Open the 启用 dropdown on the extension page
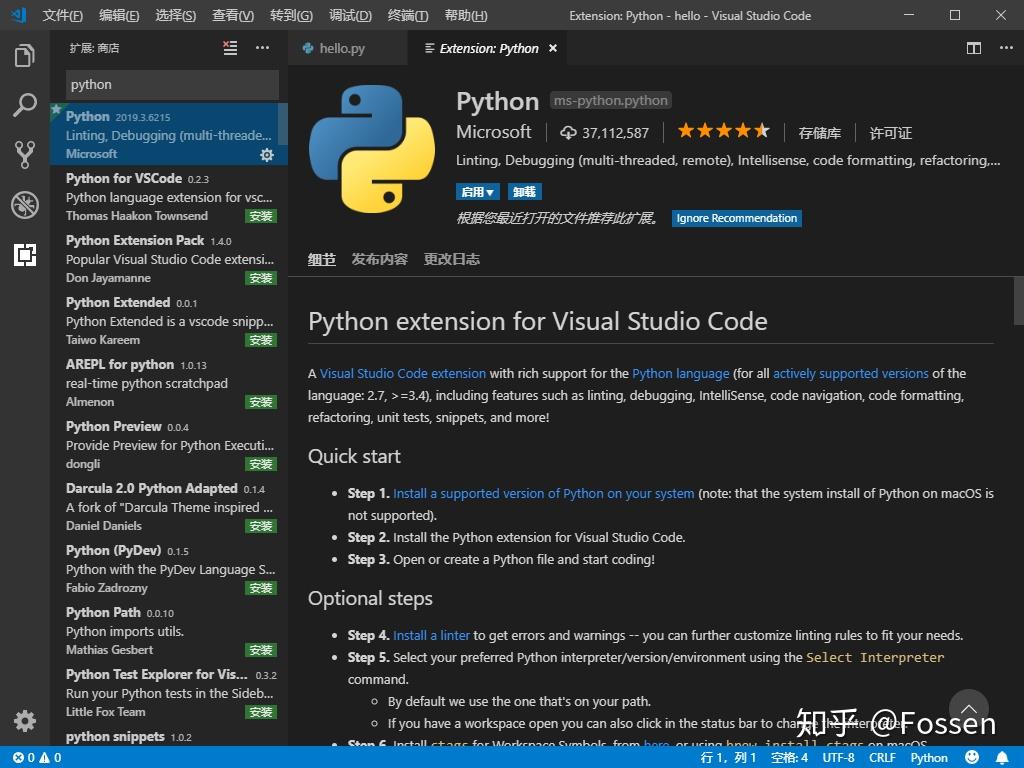Viewport: 1024px width, 768px height. (x=477, y=191)
